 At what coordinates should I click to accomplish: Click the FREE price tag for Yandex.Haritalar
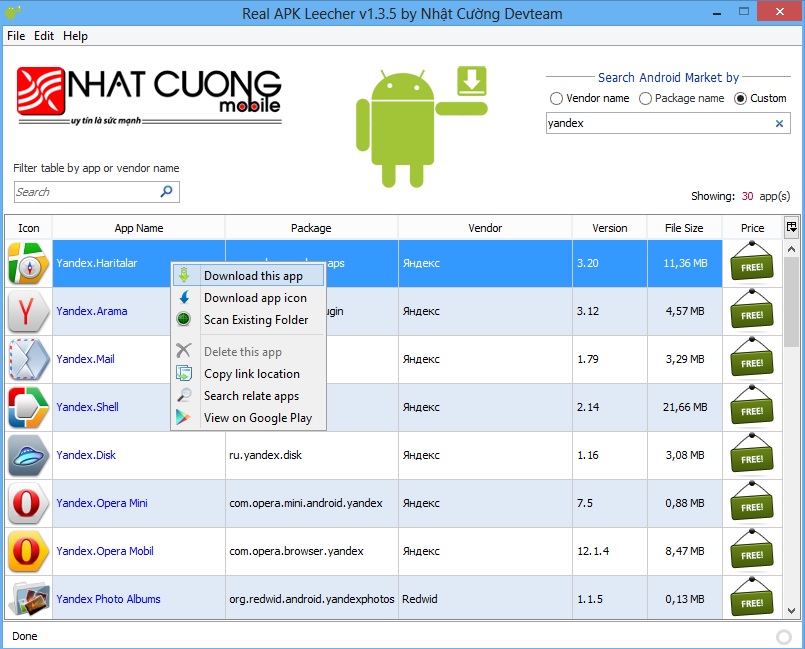pos(752,262)
